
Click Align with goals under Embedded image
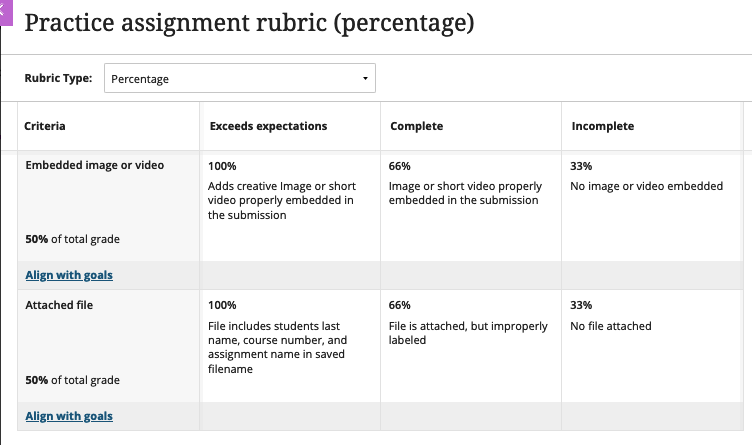coord(69,275)
